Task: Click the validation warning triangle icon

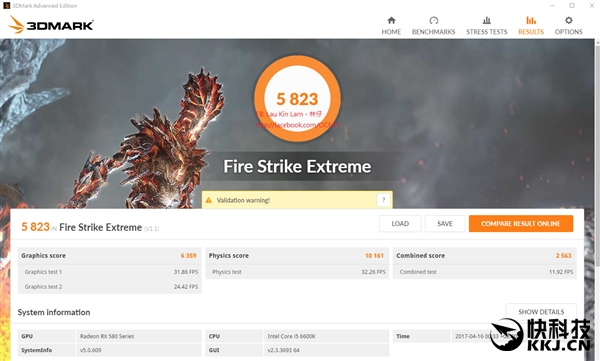Action: point(209,200)
